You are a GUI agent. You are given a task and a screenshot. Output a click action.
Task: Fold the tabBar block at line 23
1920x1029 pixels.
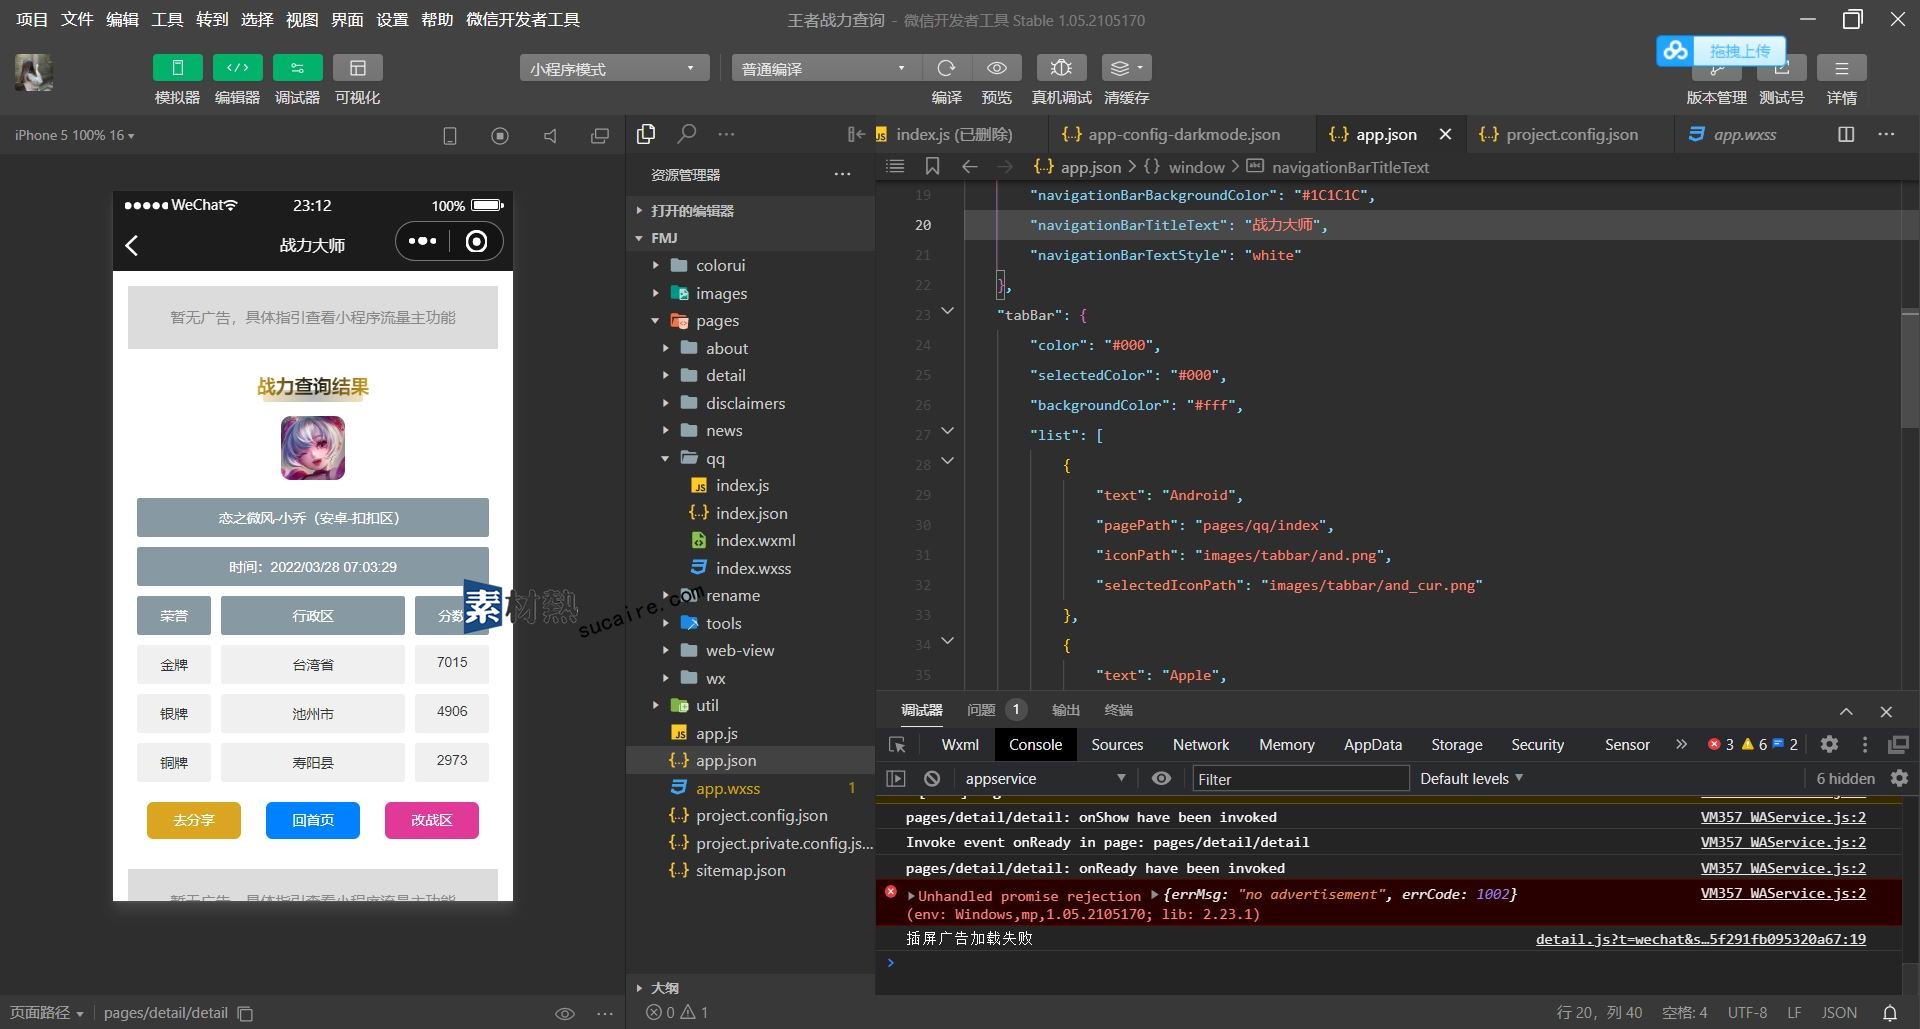click(947, 312)
